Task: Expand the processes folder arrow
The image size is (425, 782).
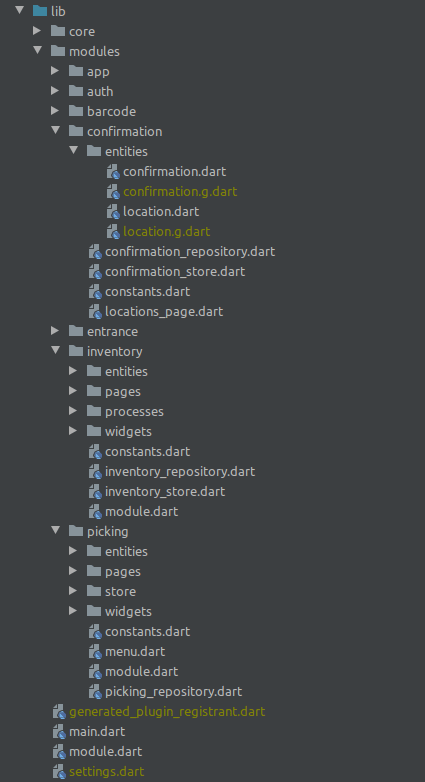Action: (x=73, y=410)
